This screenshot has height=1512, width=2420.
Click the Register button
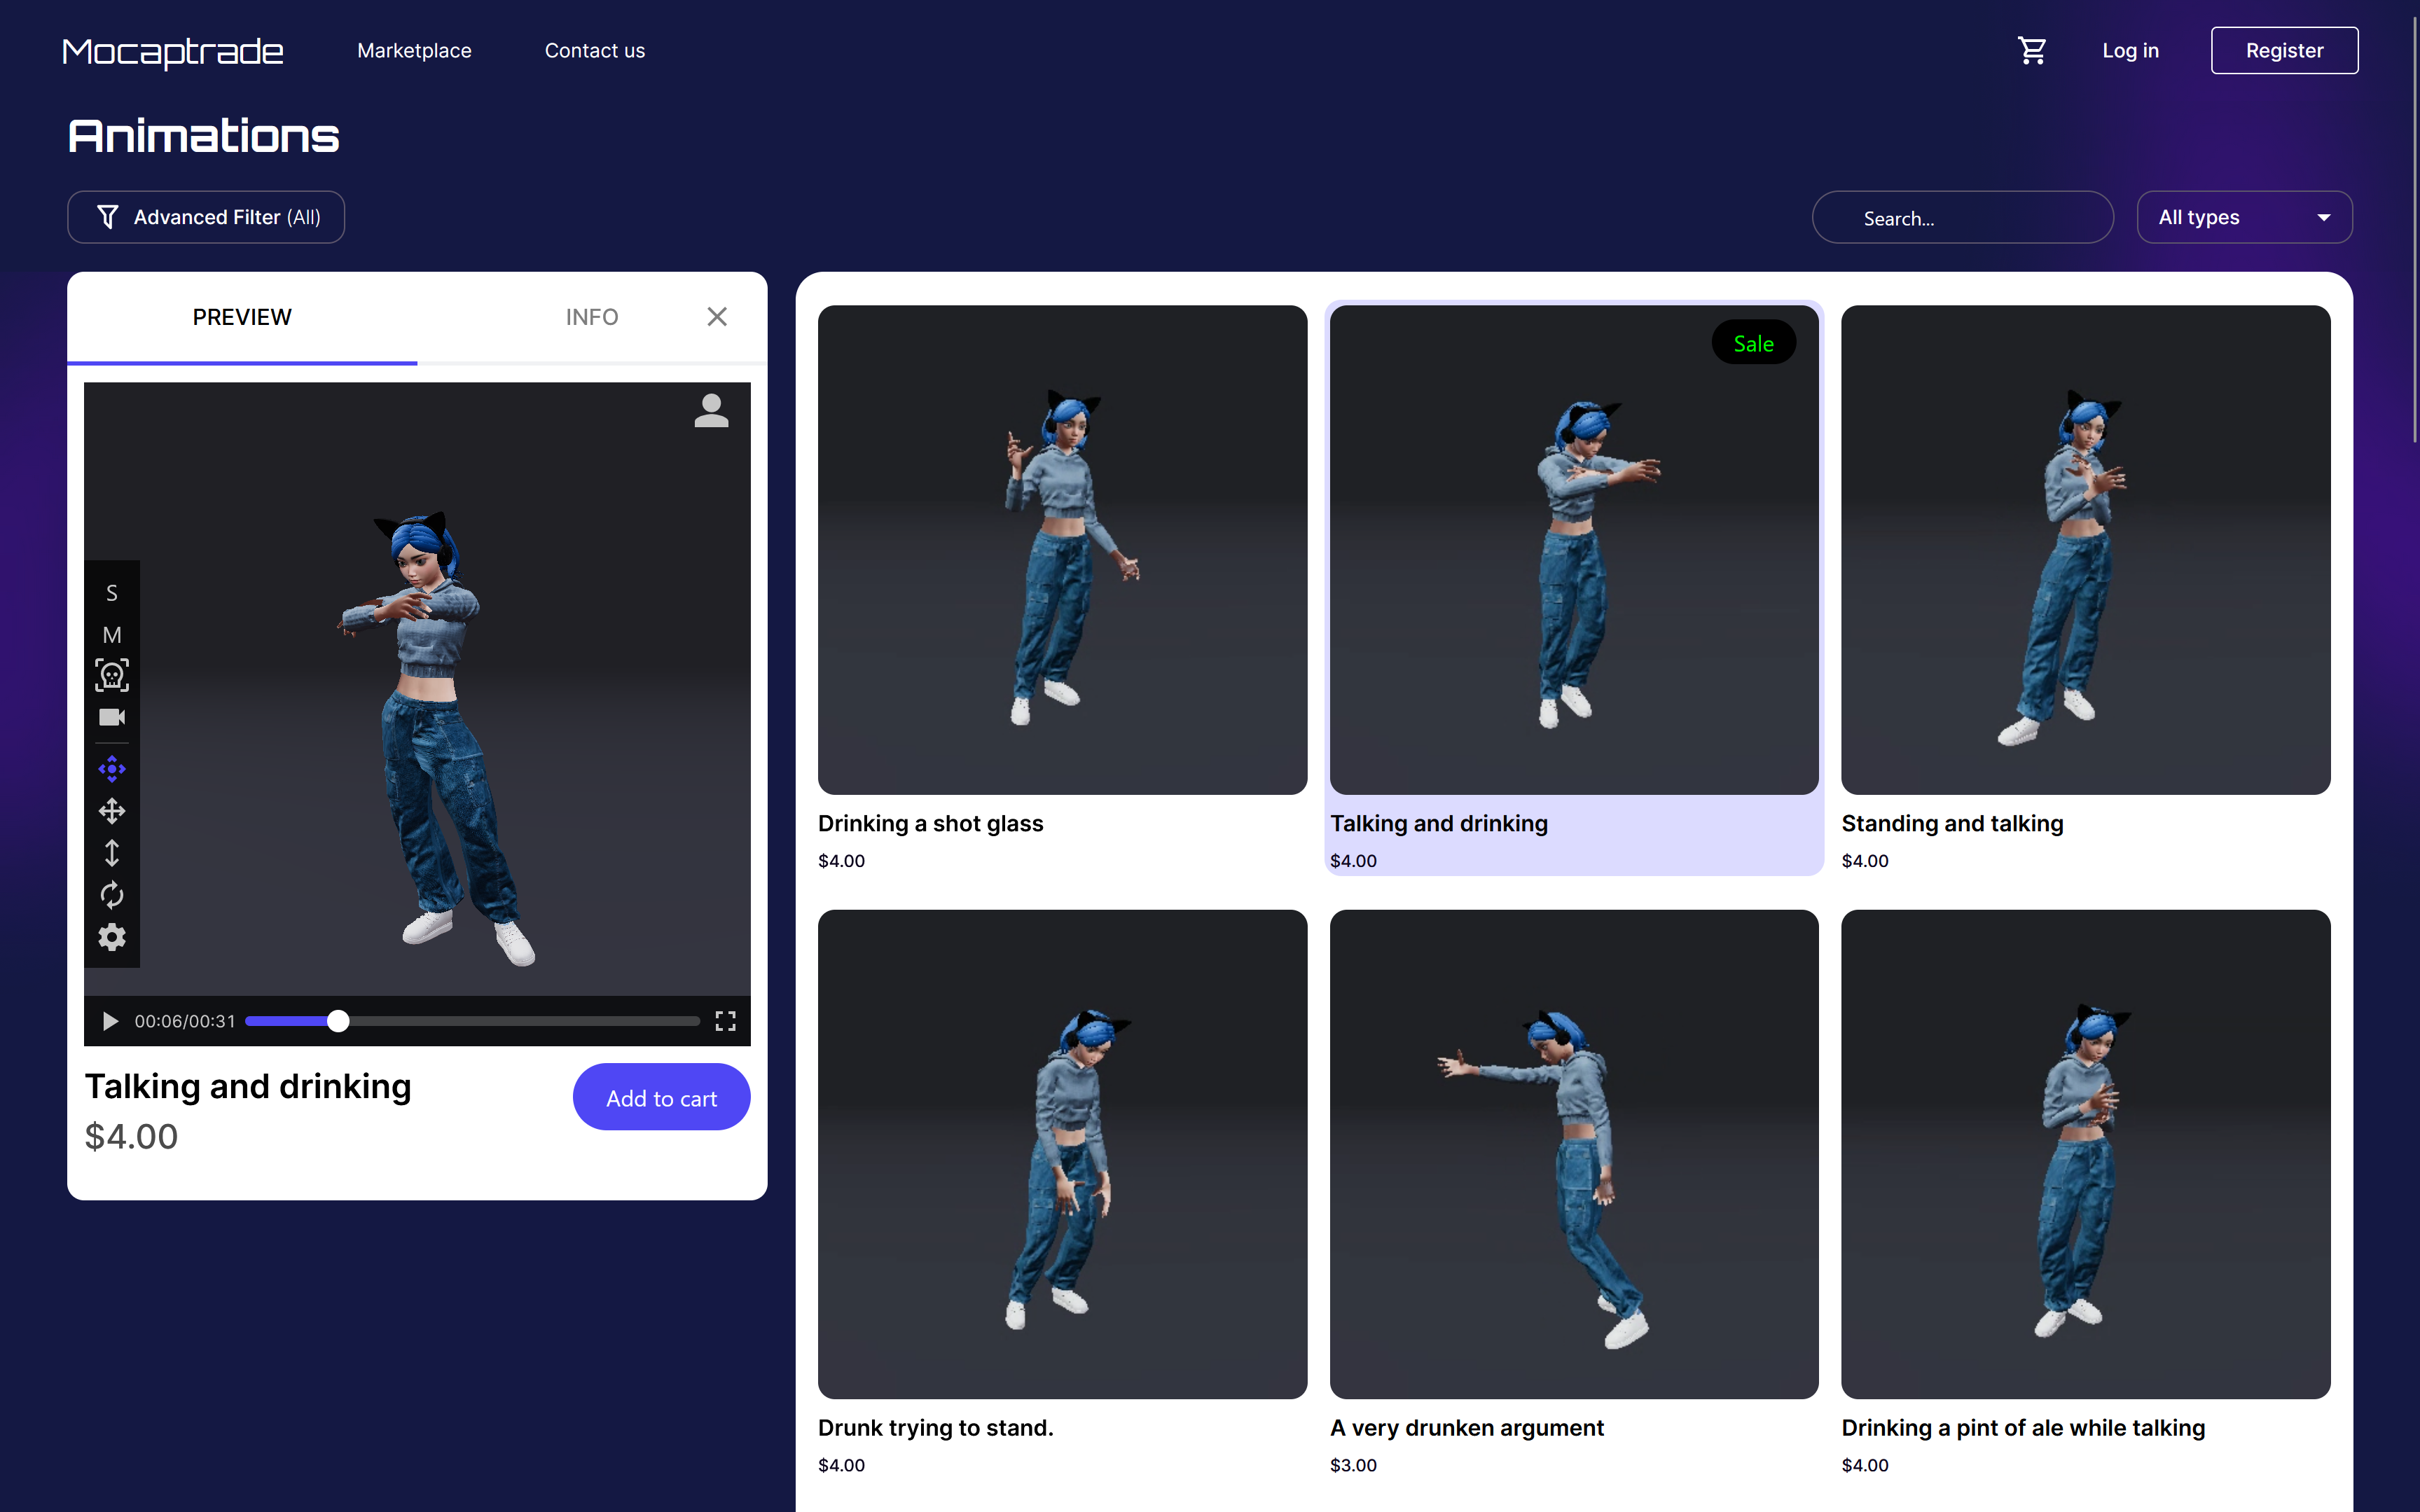click(x=2284, y=50)
